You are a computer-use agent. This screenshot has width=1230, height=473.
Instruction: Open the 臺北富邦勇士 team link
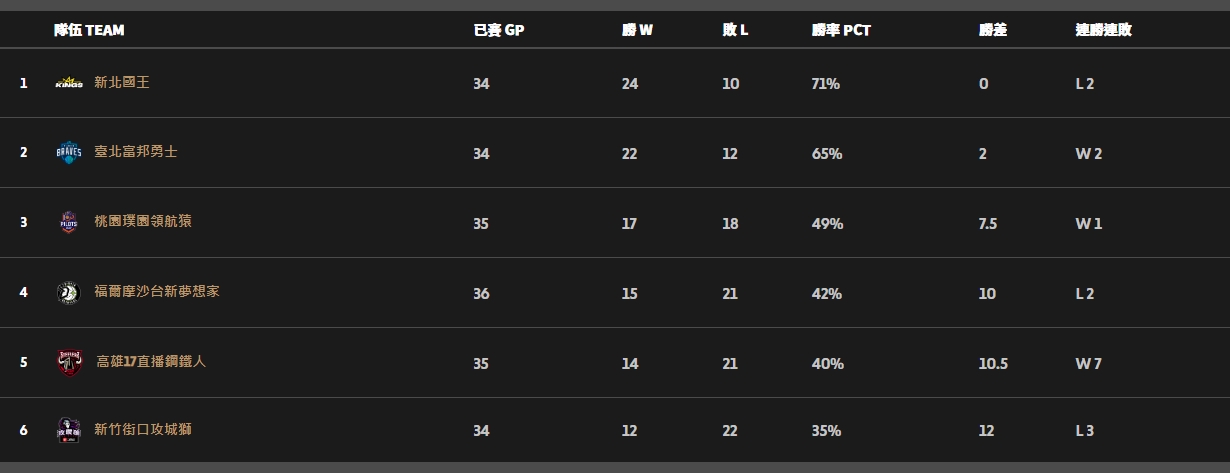point(136,152)
